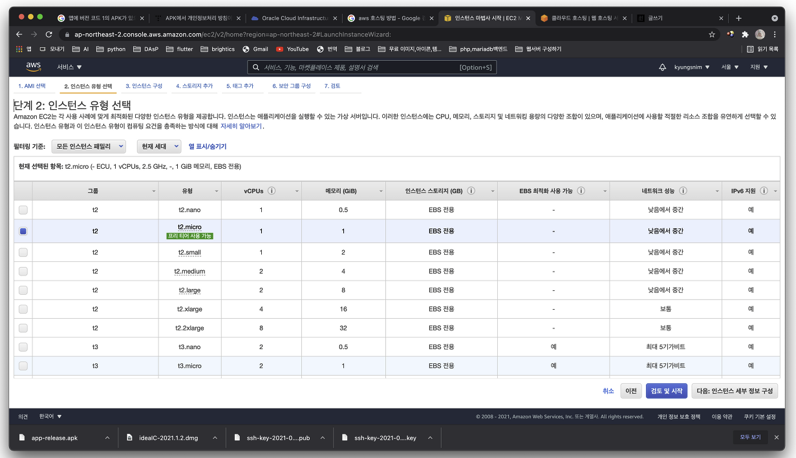This screenshot has width=796, height=458.
Task: Open downloaded file app-release.apk
Action: click(x=54, y=438)
